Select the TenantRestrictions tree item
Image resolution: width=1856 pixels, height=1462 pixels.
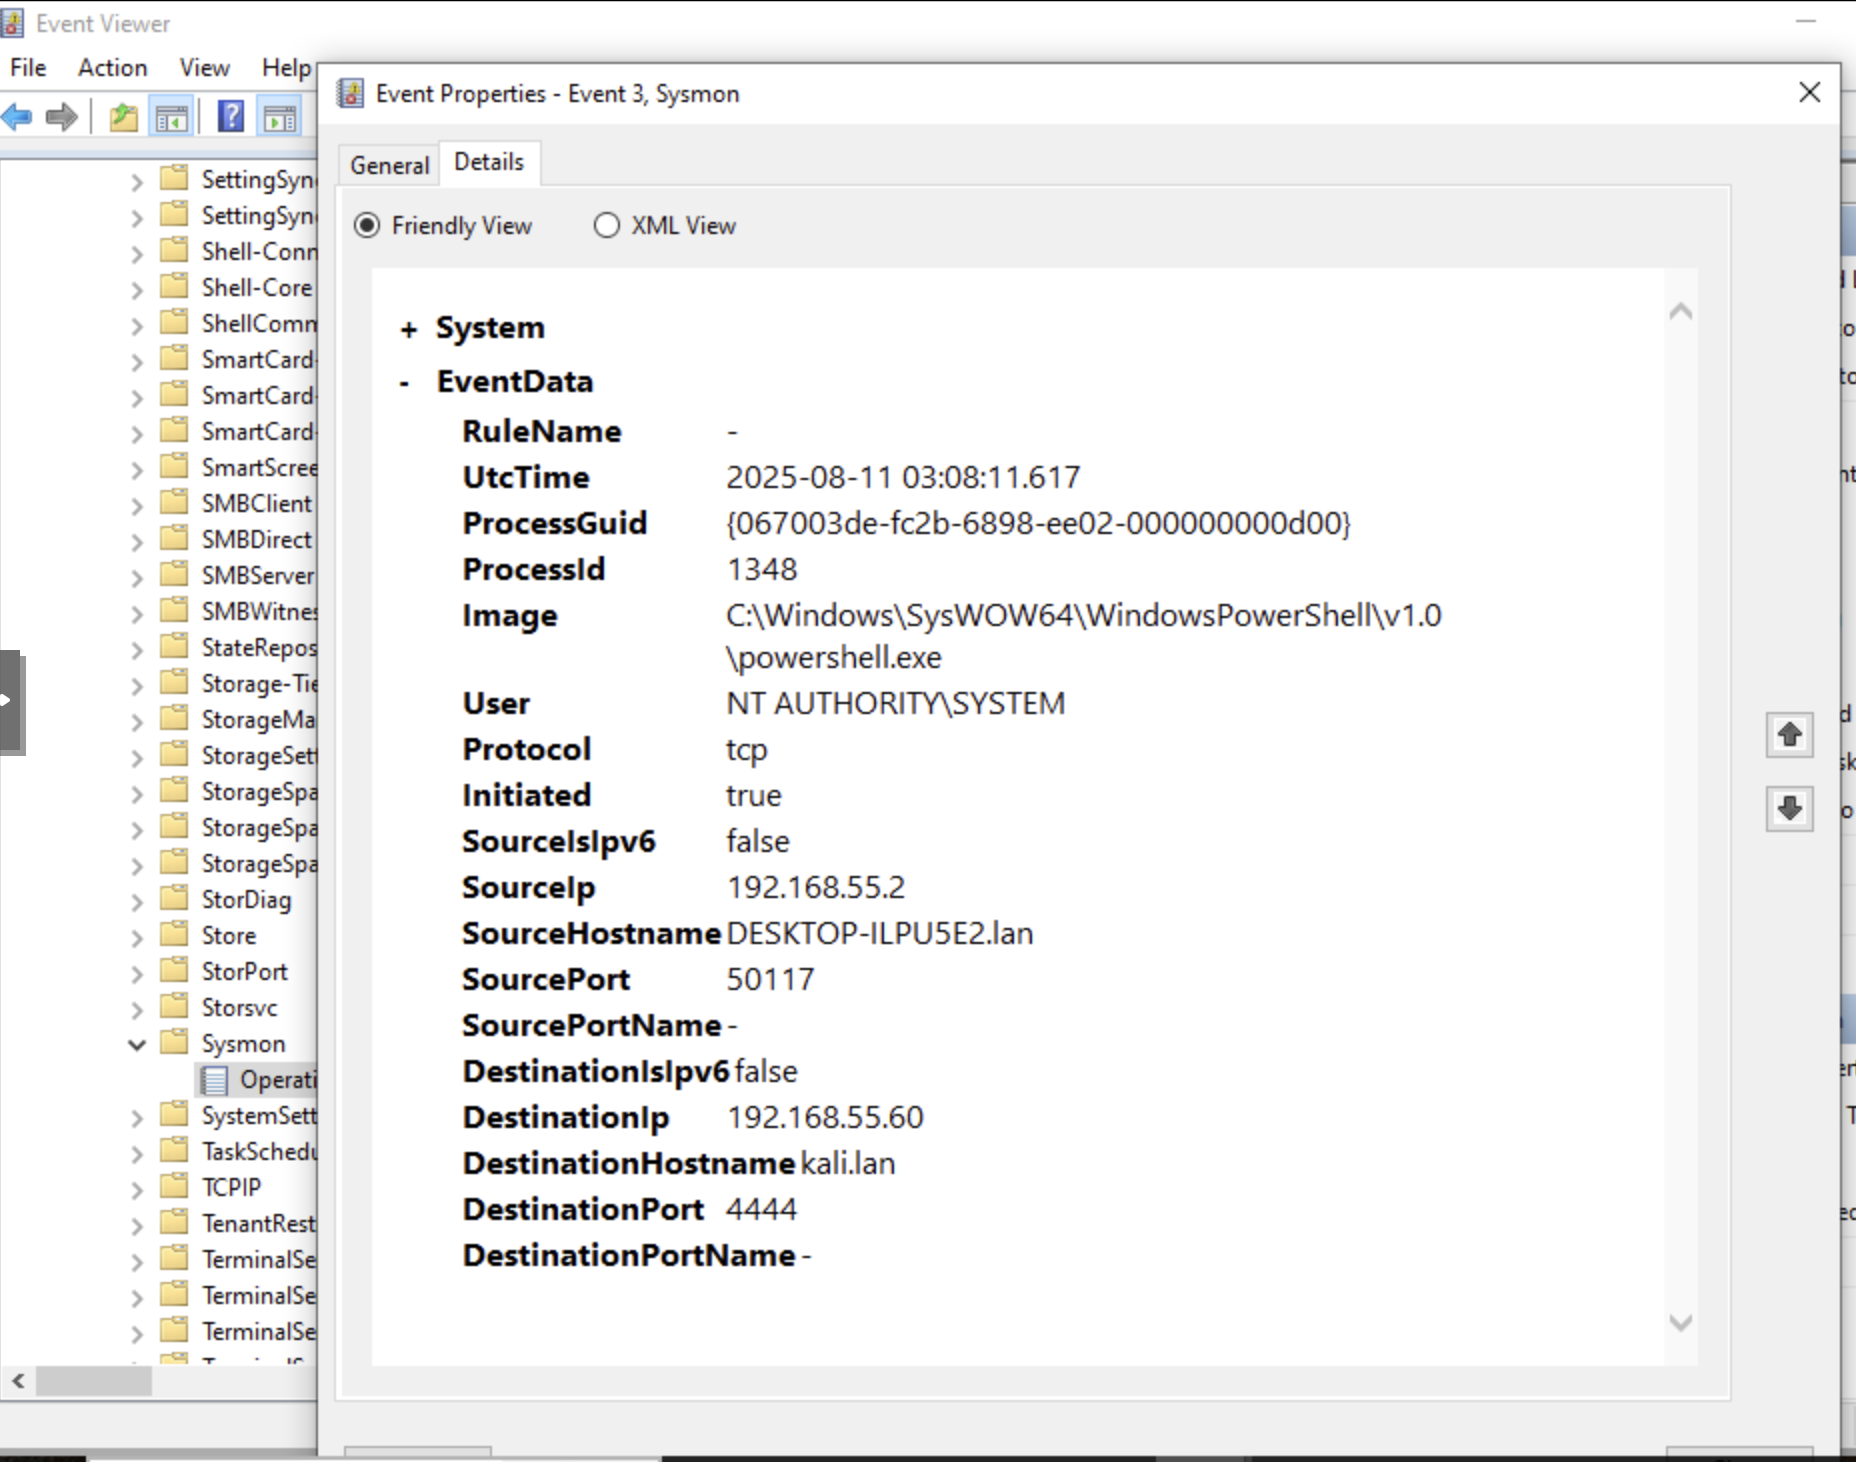[258, 1223]
